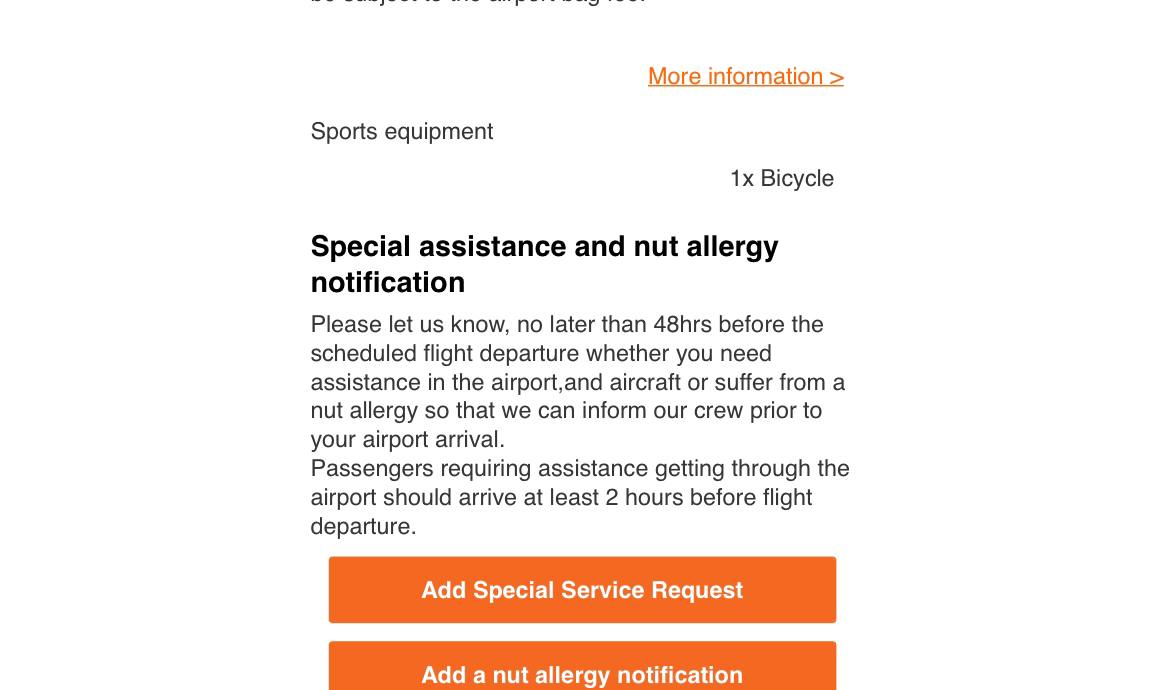Click the word 'Bicycle' in sports equipment
1170x690 pixels.
(x=797, y=179)
